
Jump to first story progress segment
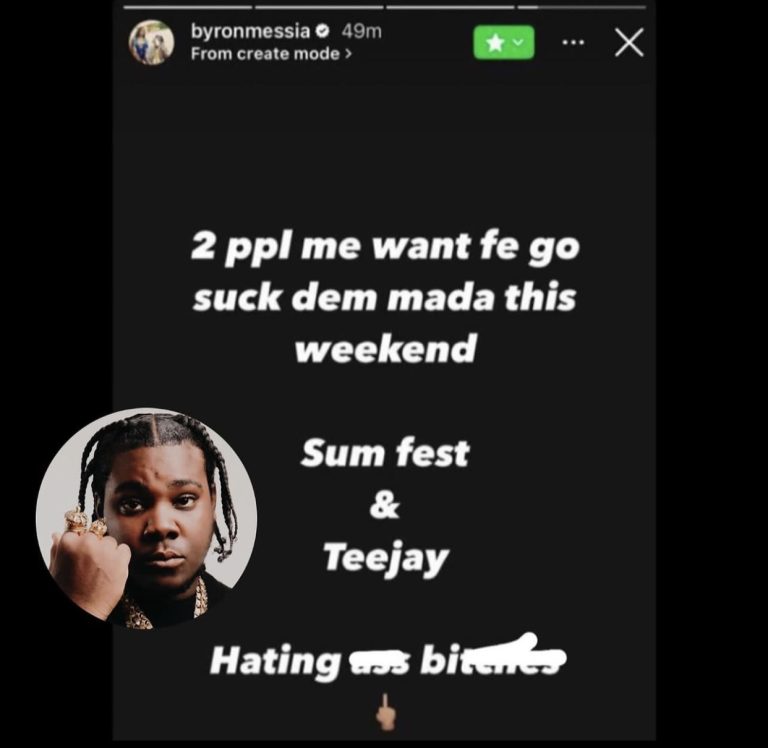point(188,7)
